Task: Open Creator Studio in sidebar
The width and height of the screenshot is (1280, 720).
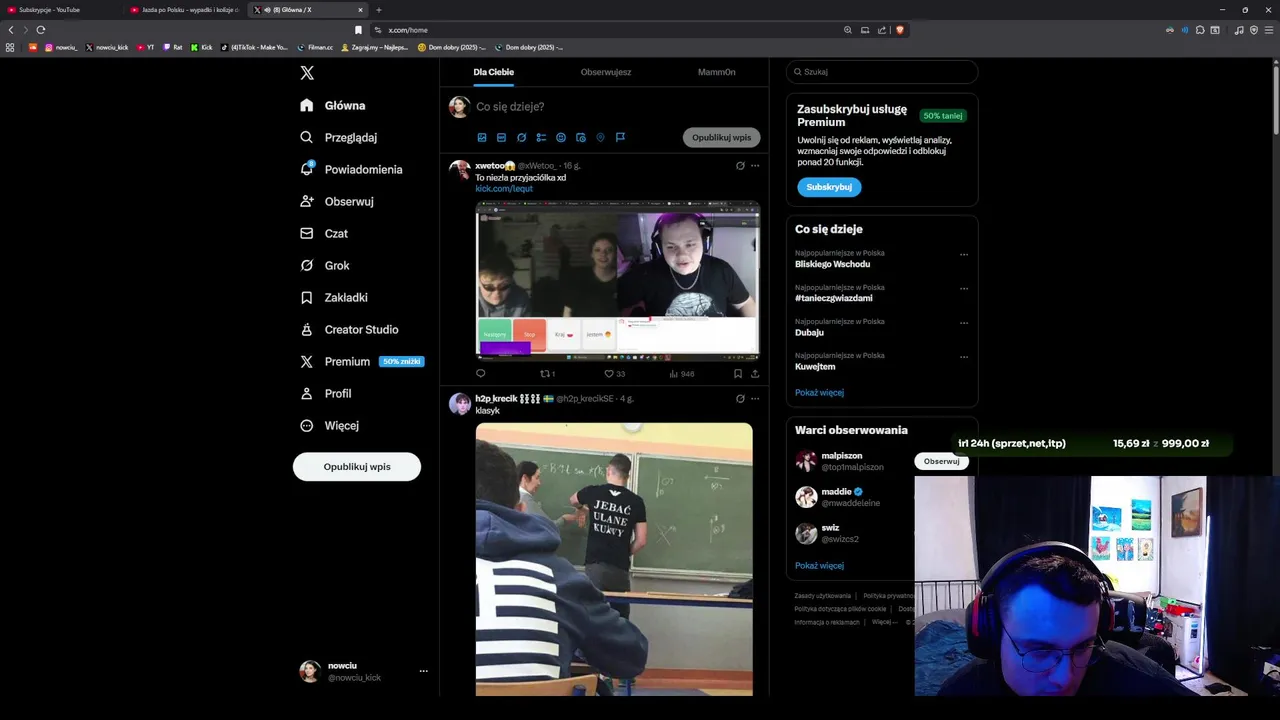Action: (349, 329)
